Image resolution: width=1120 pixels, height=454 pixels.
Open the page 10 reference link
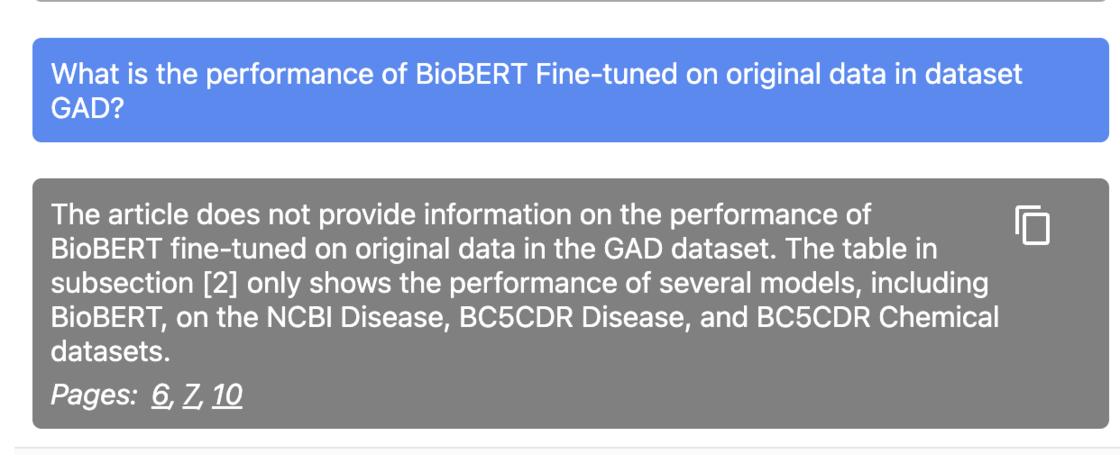227,395
